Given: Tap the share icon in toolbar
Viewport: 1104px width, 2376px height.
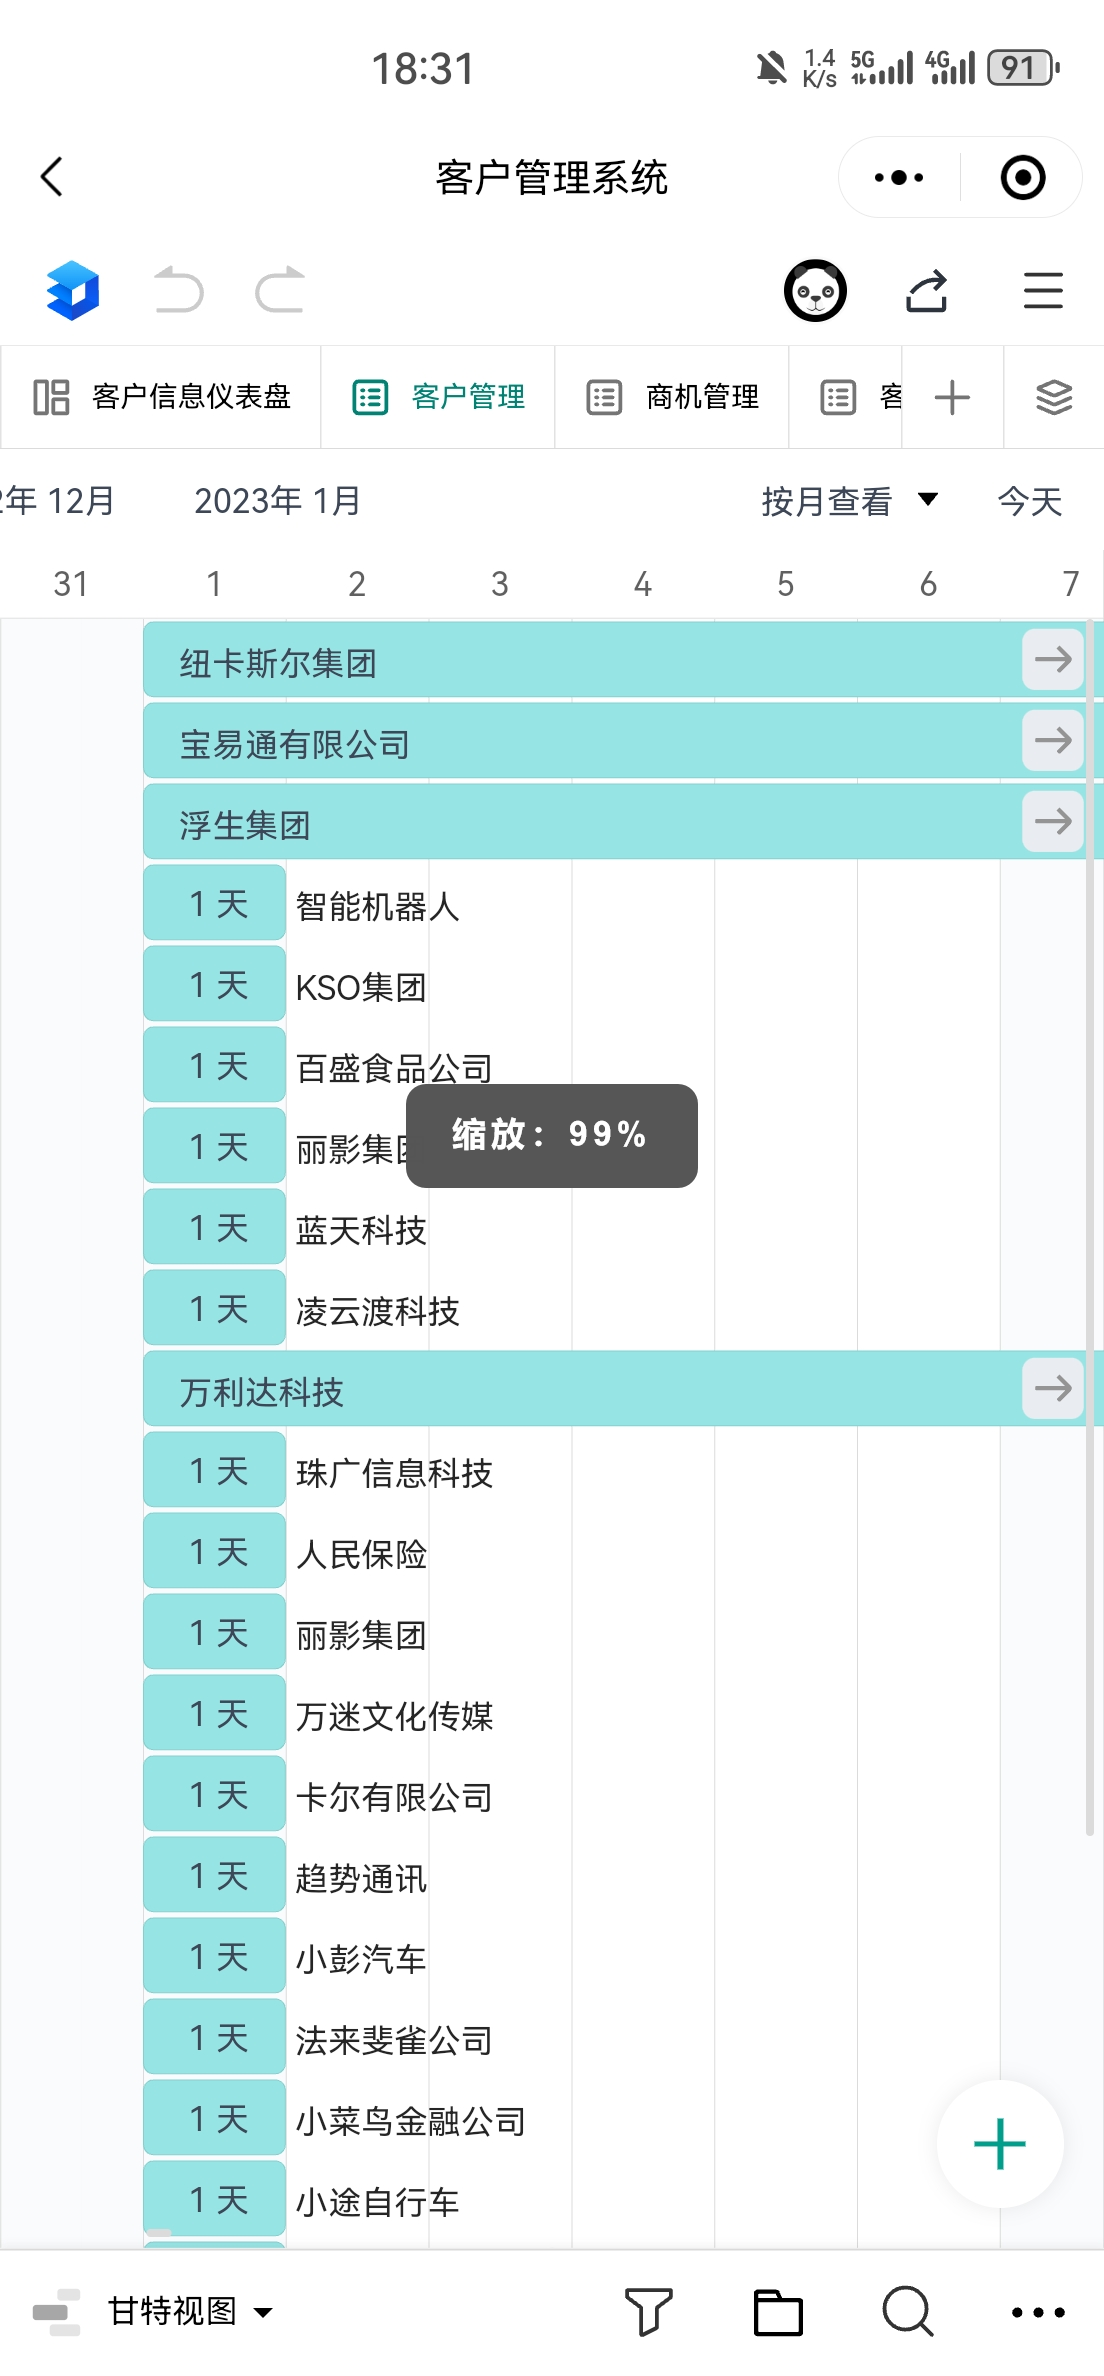Looking at the screenshot, I should click(x=927, y=291).
